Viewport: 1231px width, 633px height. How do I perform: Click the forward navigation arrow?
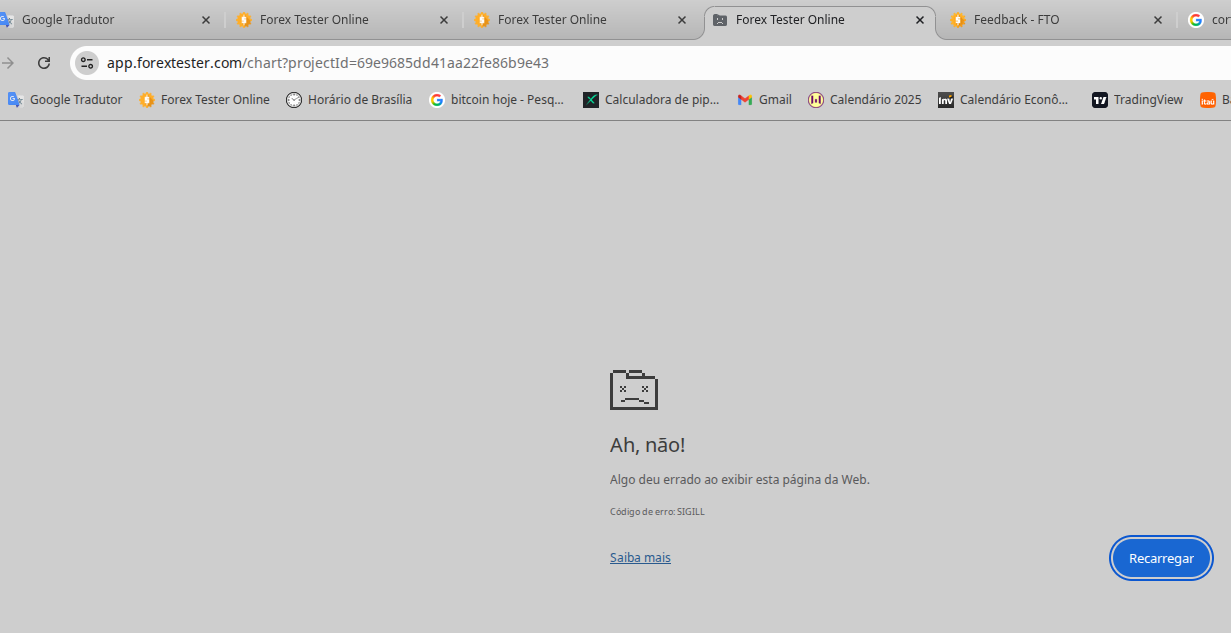click(8, 63)
